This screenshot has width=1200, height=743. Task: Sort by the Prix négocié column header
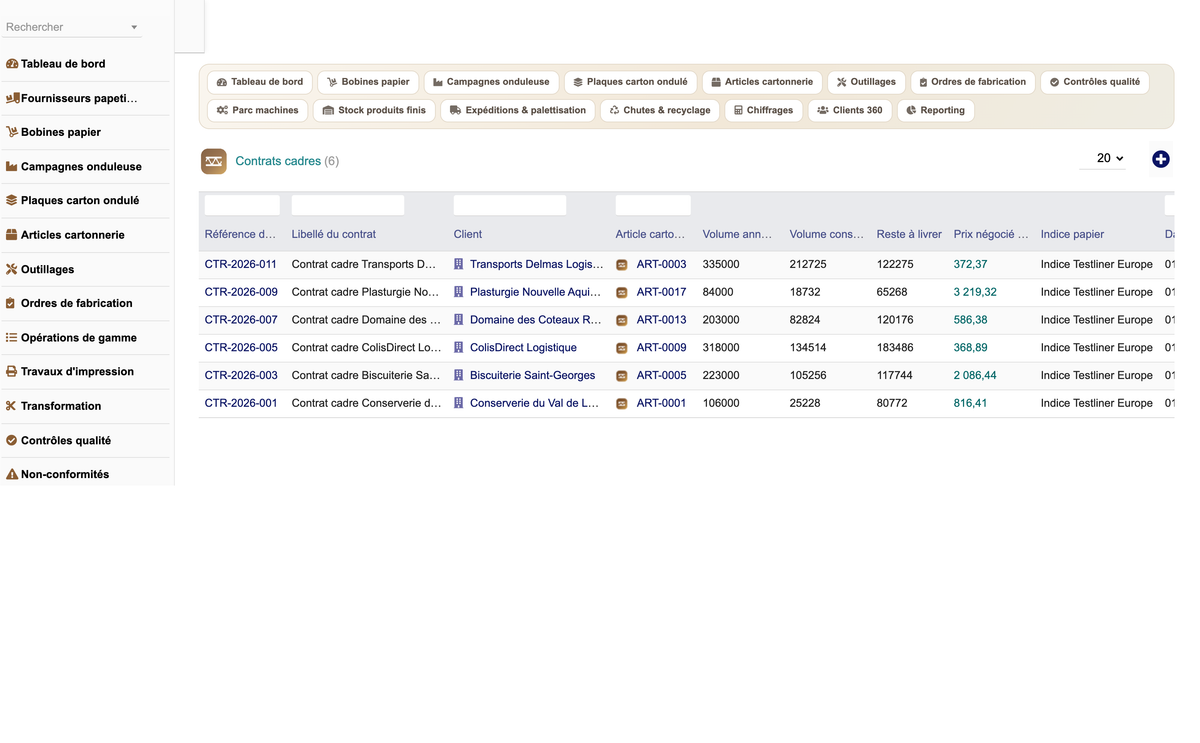click(991, 235)
